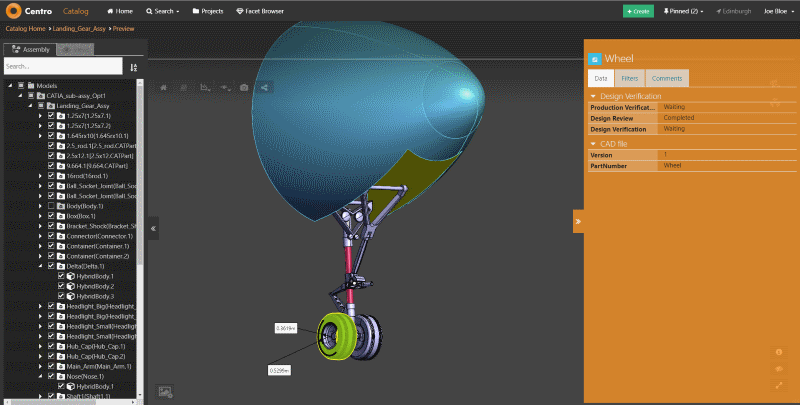This screenshot has width=800, height=405.
Task: Uncheck the 9.664.1 CATPart checkbox
Action: point(51,166)
